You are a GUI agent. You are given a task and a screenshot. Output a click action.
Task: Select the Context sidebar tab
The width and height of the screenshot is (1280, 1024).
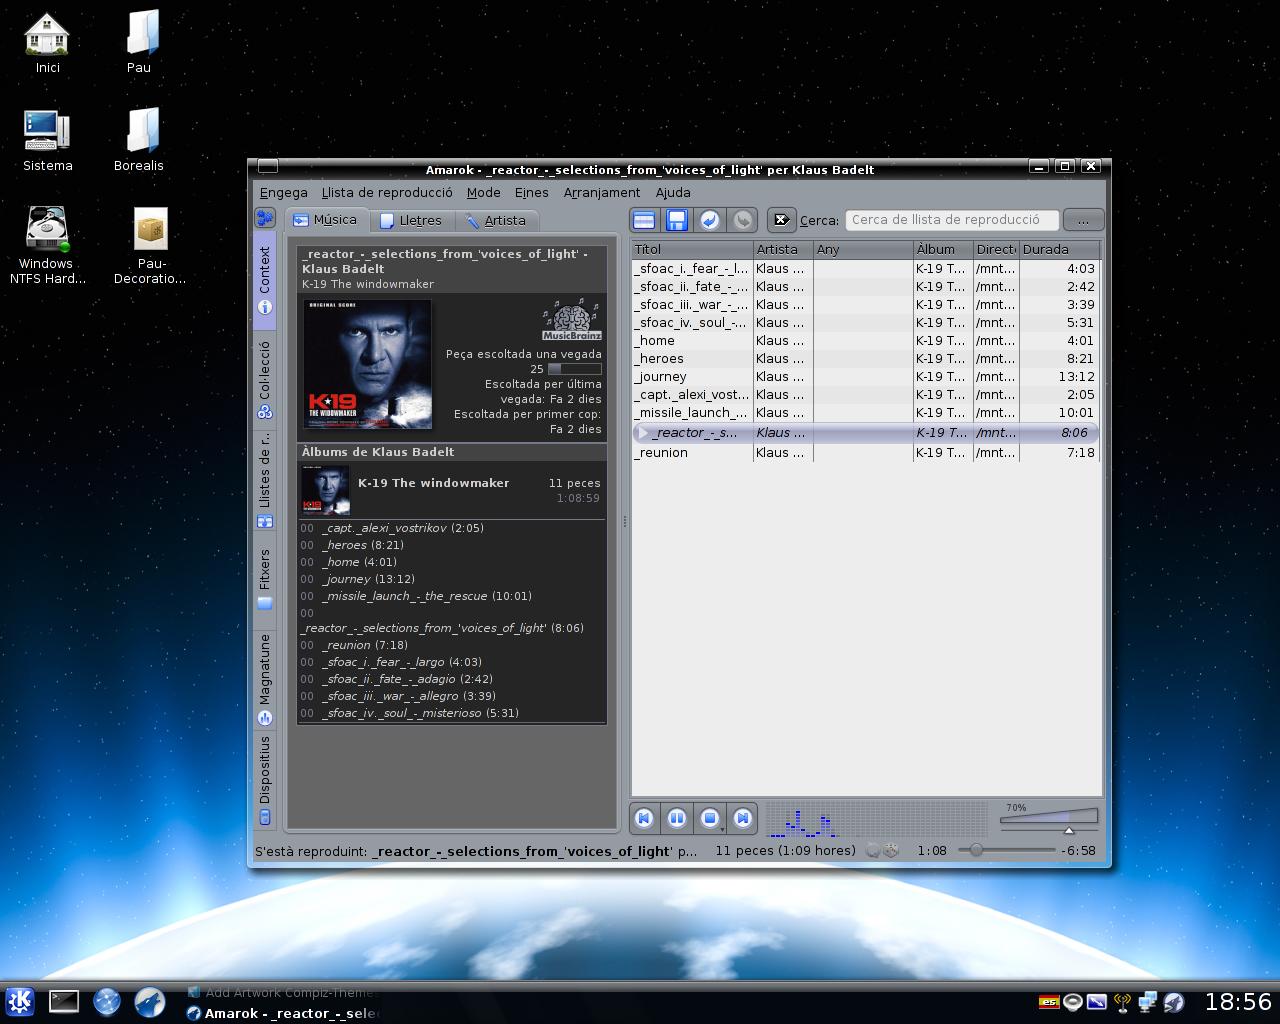[265, 280]
